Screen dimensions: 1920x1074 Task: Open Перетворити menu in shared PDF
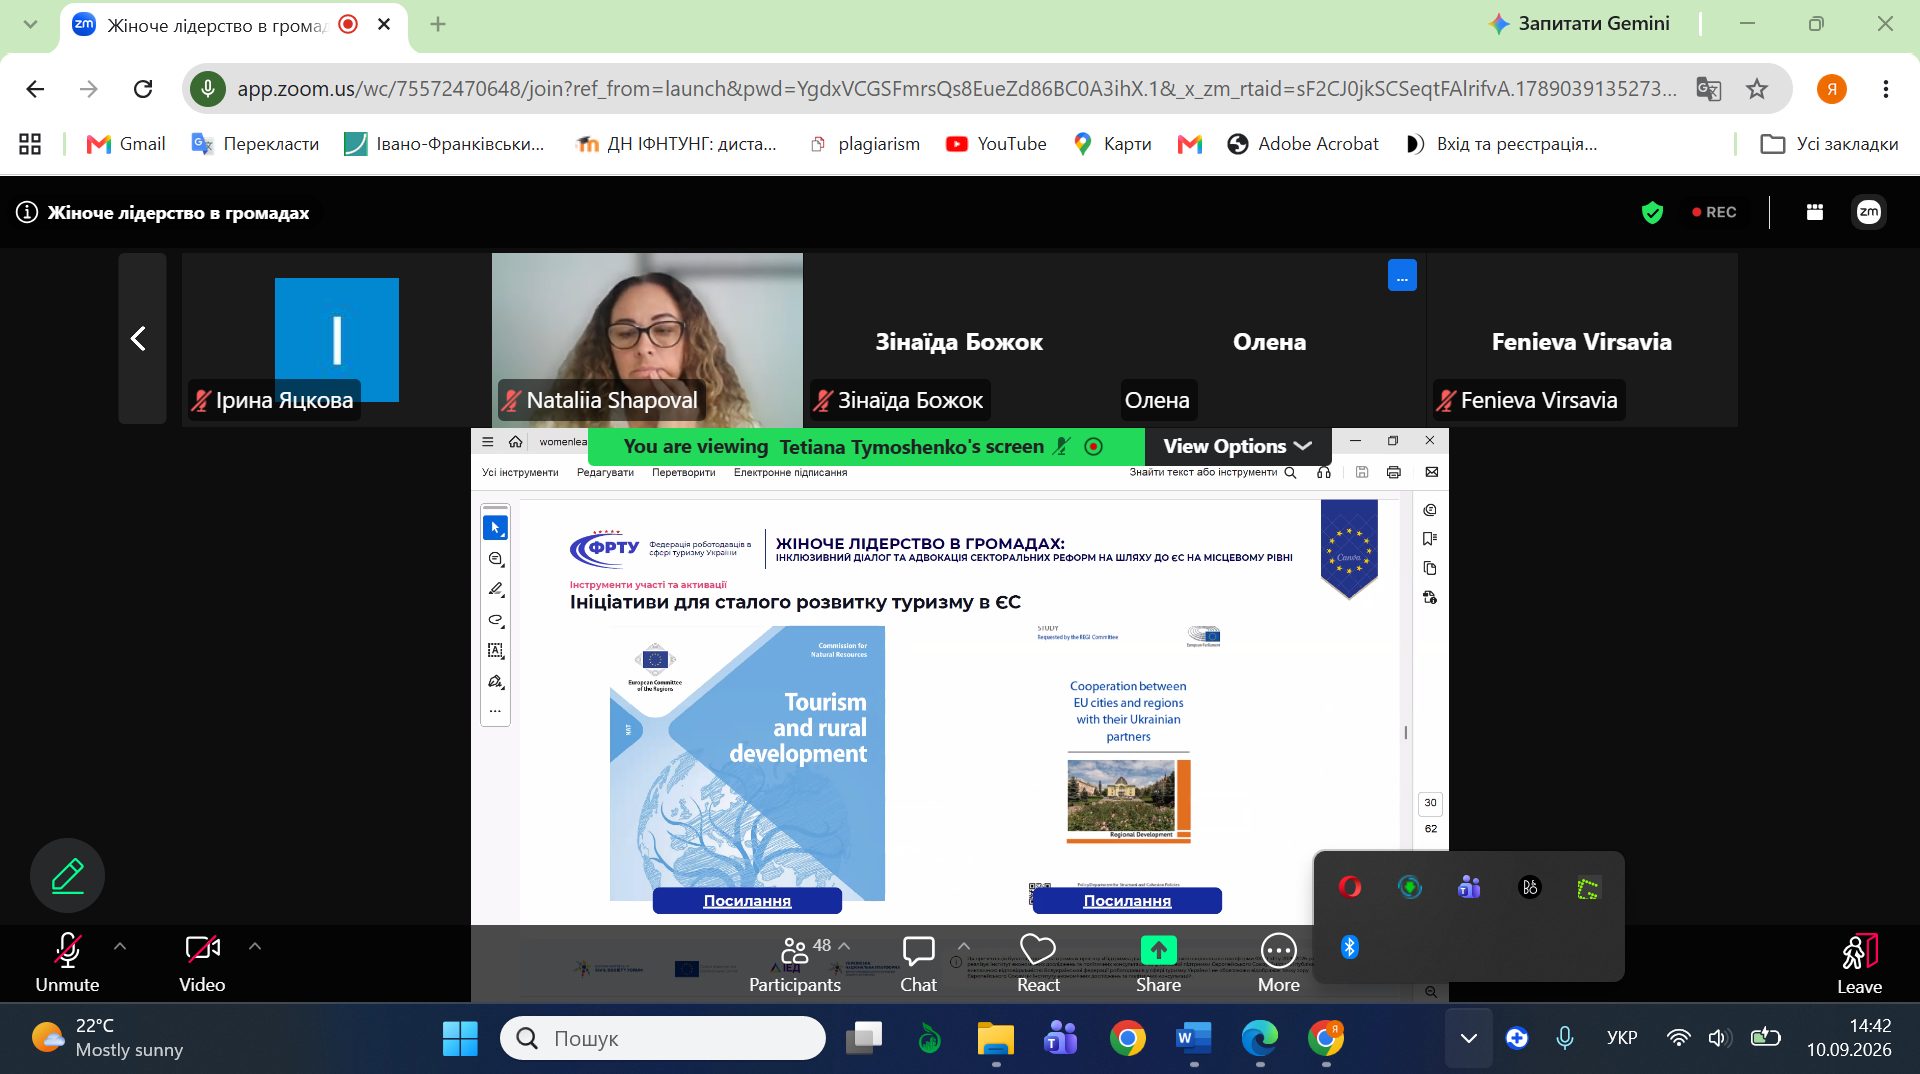(684, 473)
